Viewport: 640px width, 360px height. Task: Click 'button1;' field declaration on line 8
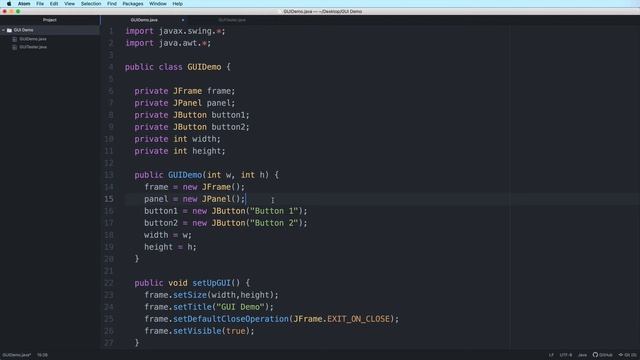(230, 115)
